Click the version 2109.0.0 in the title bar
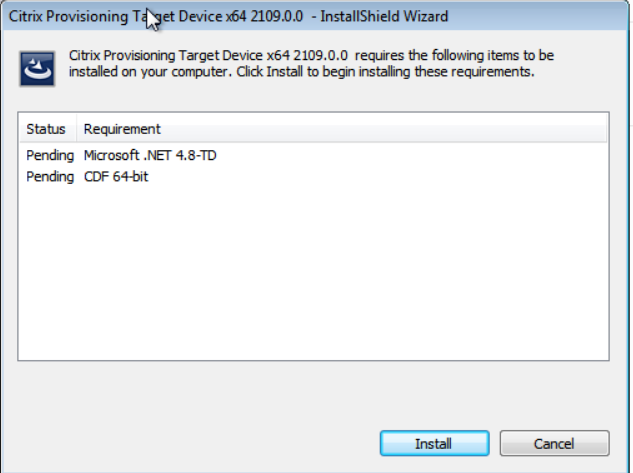 pyautogui.click(x=277, y=17)
